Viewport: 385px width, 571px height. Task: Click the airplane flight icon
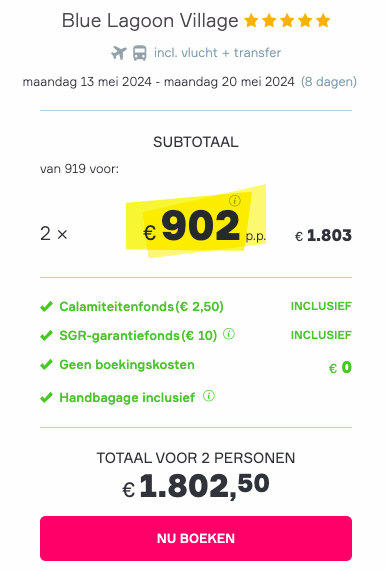click(x=119, y=53)
